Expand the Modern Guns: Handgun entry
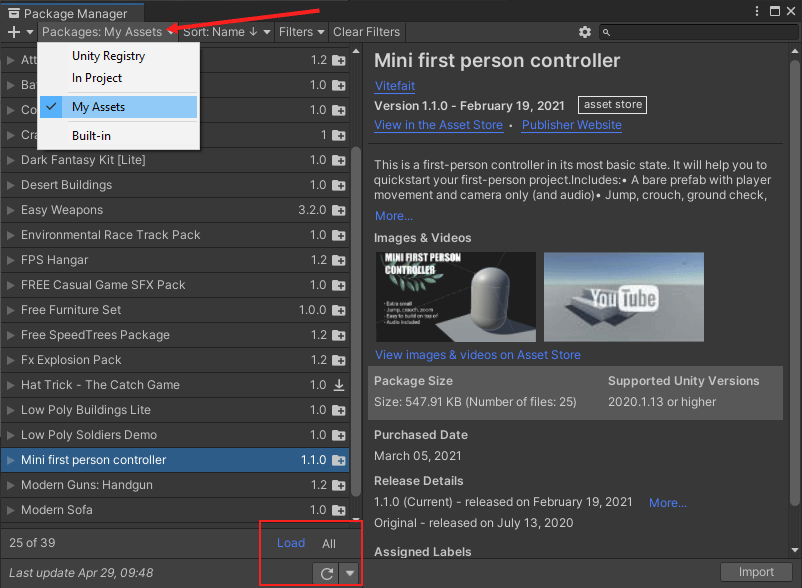The width and height of the screenshot is (802, 588). pyautogui.click(x=10, y=485)
